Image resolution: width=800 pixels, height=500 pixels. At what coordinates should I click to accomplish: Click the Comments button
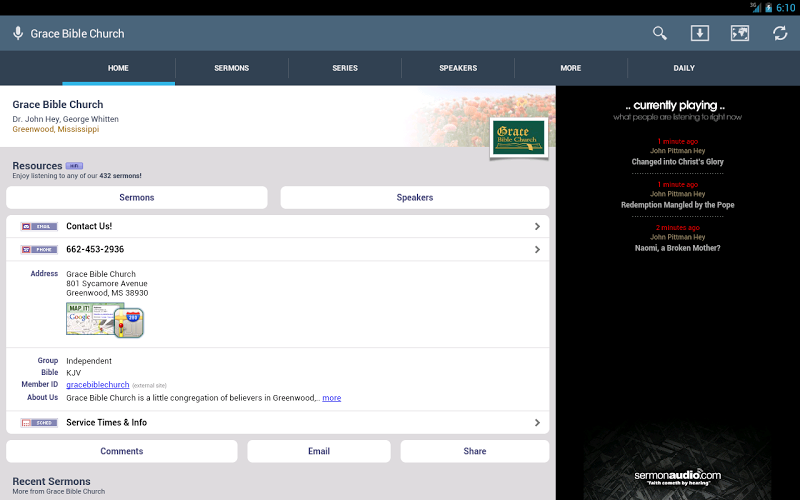point(121,451)
